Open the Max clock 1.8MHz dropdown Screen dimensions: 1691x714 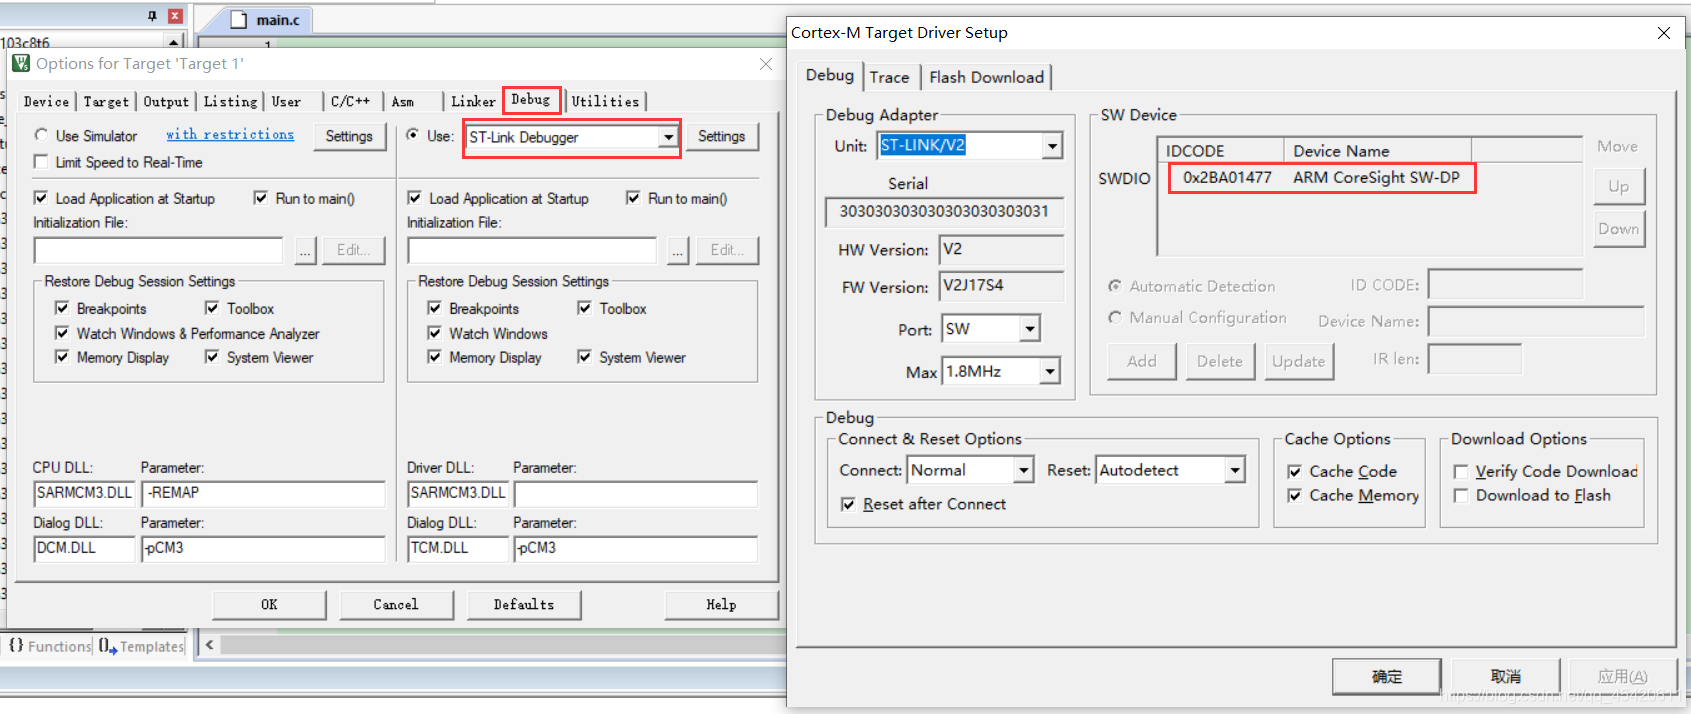[x=1050, y=371]
